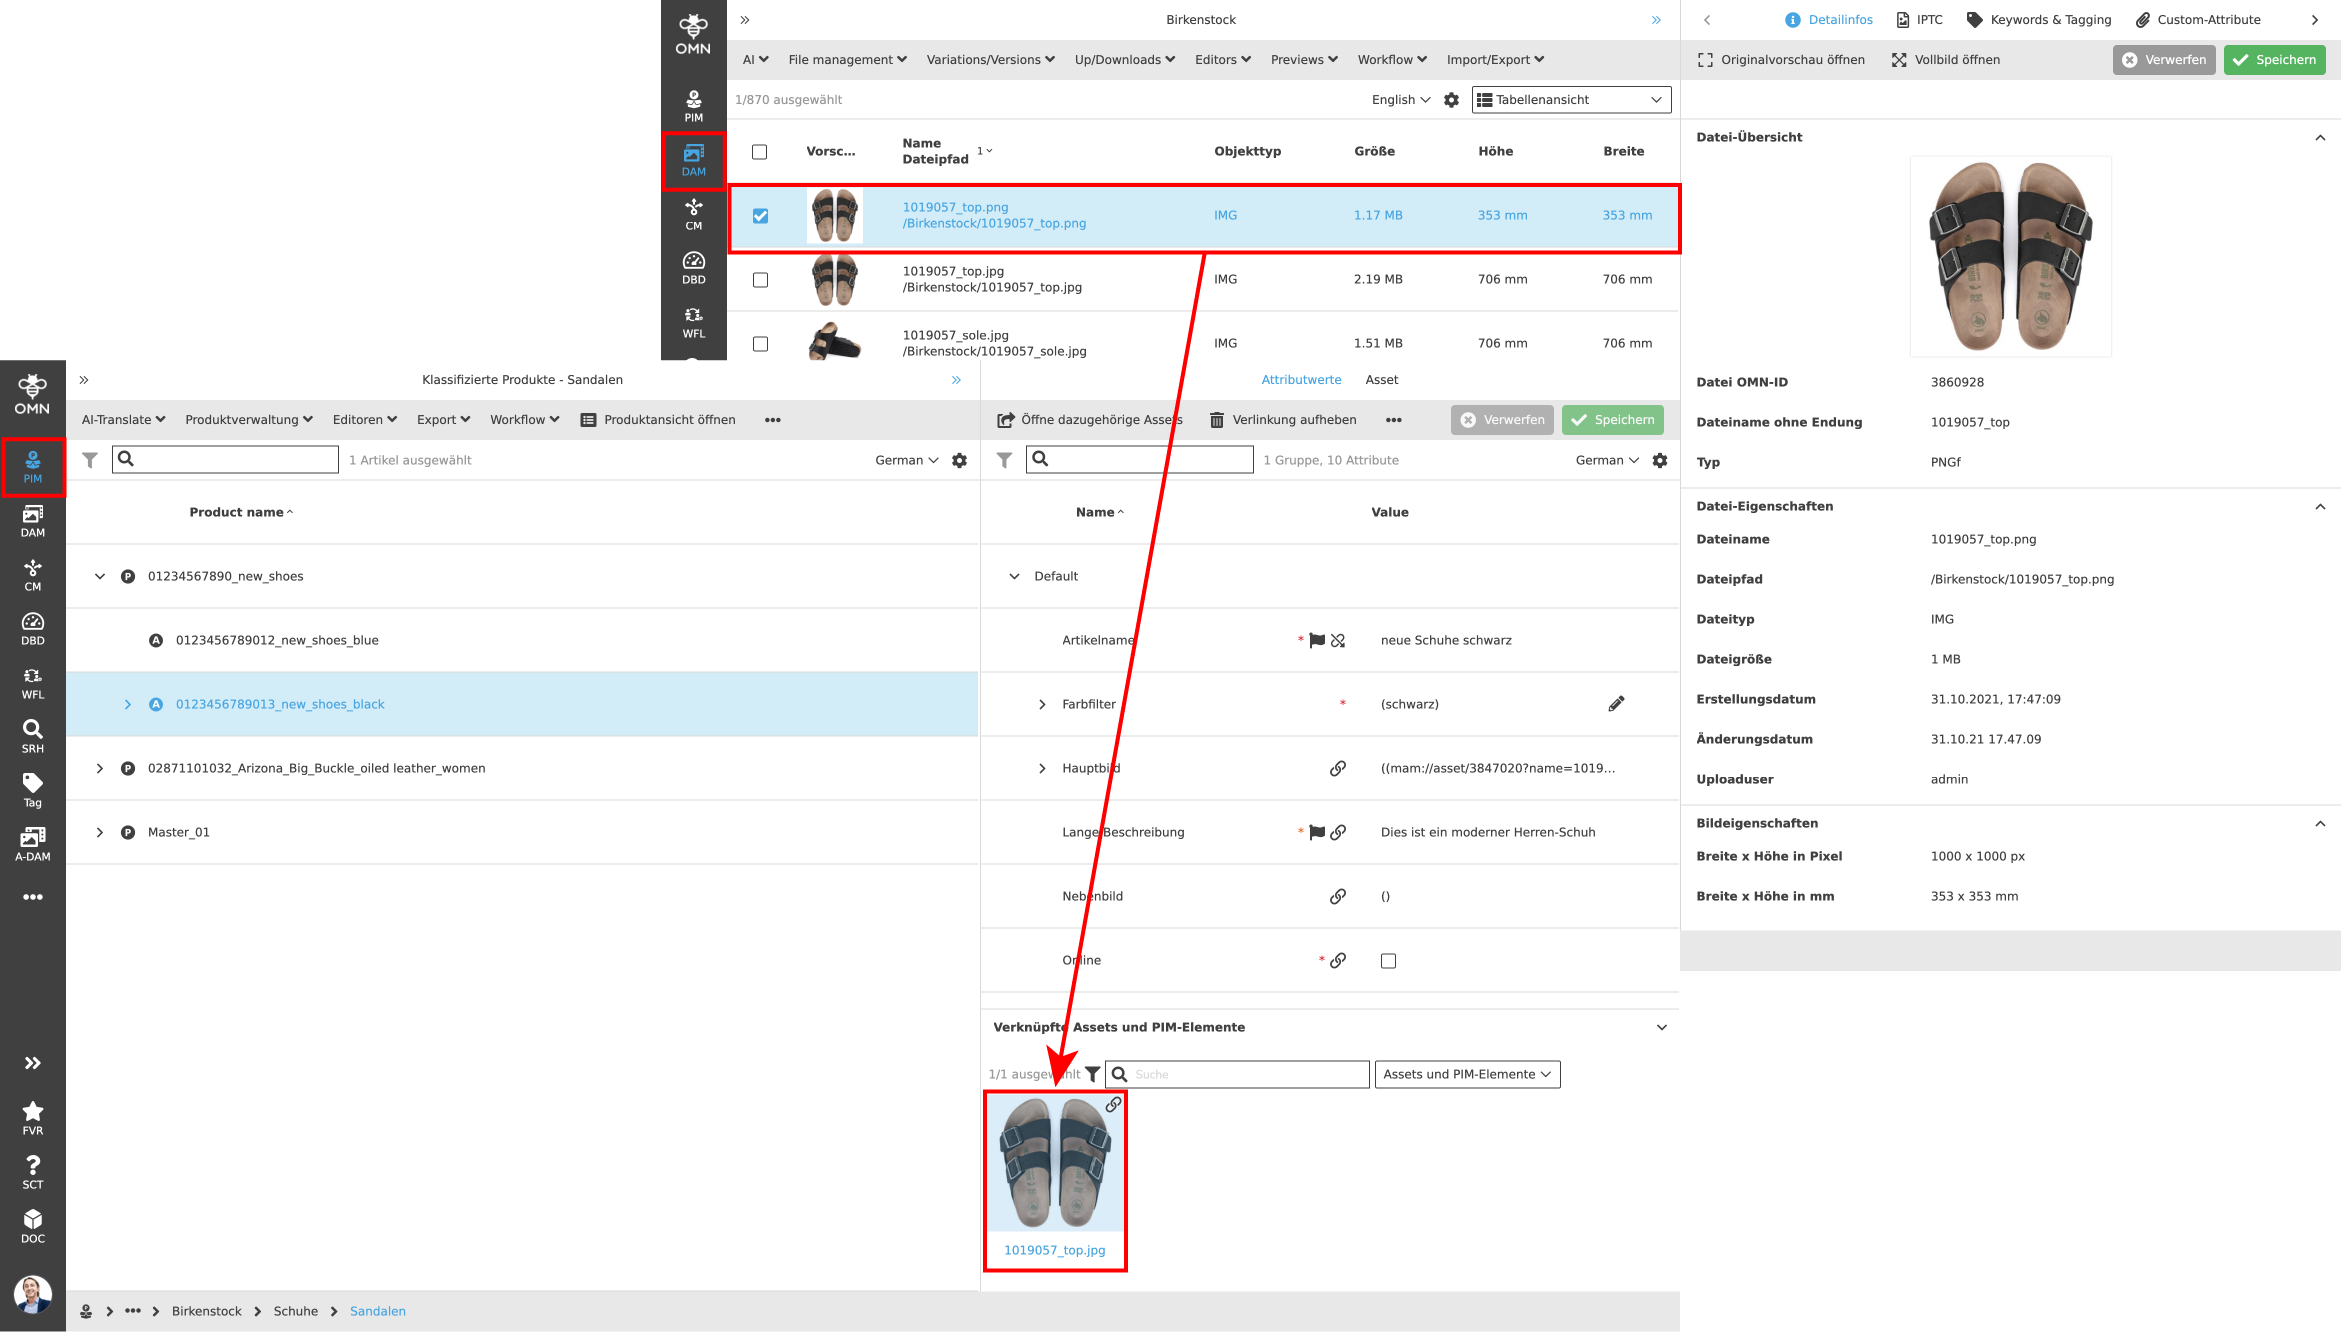Image resolution: width=2341 pixels, height=1332 pixels.
Task: Toggle the Online attribute checkbox
Action: point(1388,961)
